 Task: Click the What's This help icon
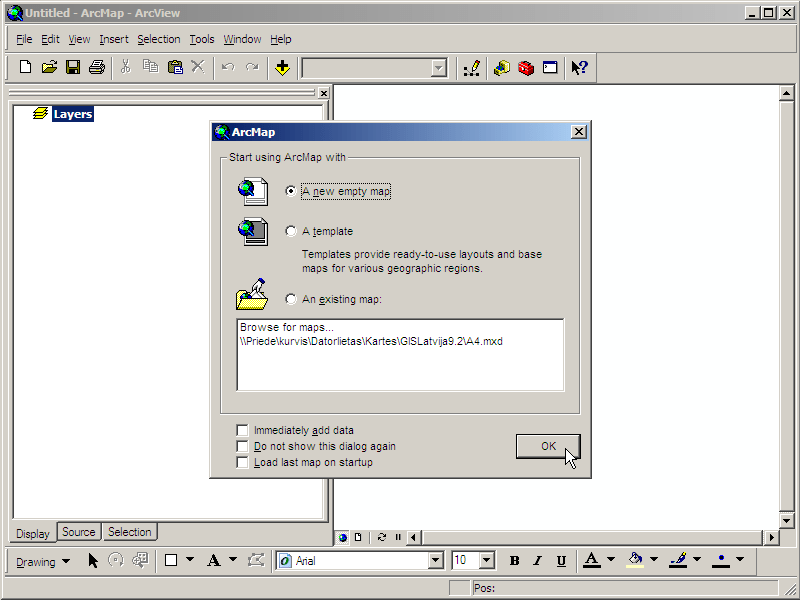click(x=580, y=67)
